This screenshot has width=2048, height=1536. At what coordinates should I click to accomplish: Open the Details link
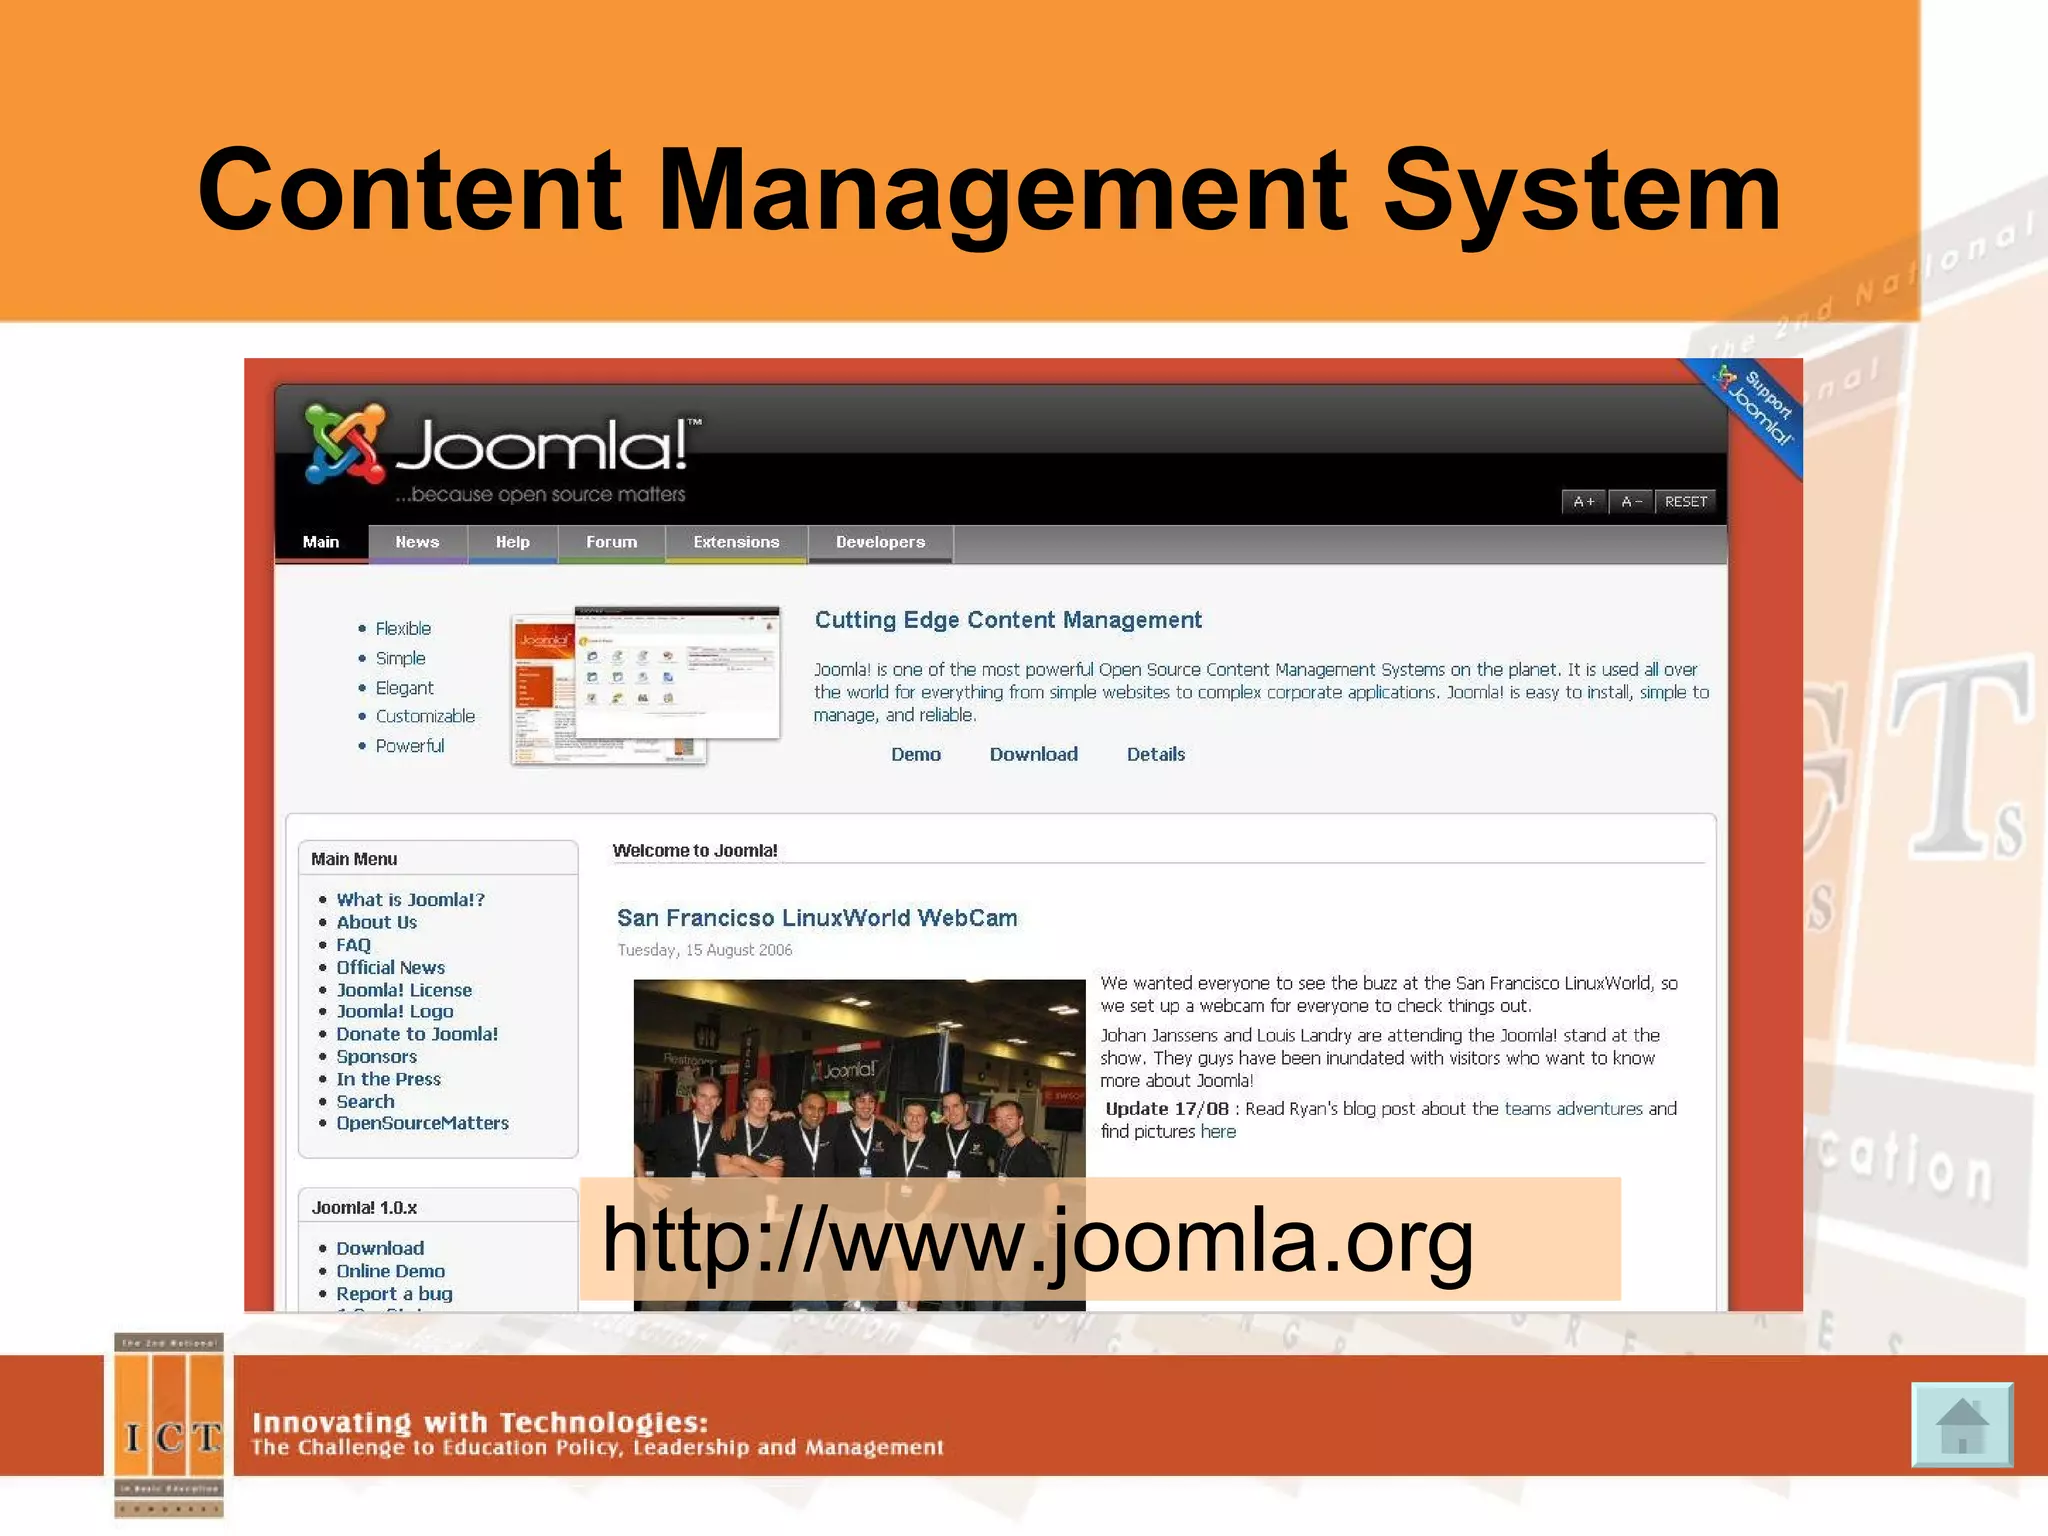coord(1155,755)
